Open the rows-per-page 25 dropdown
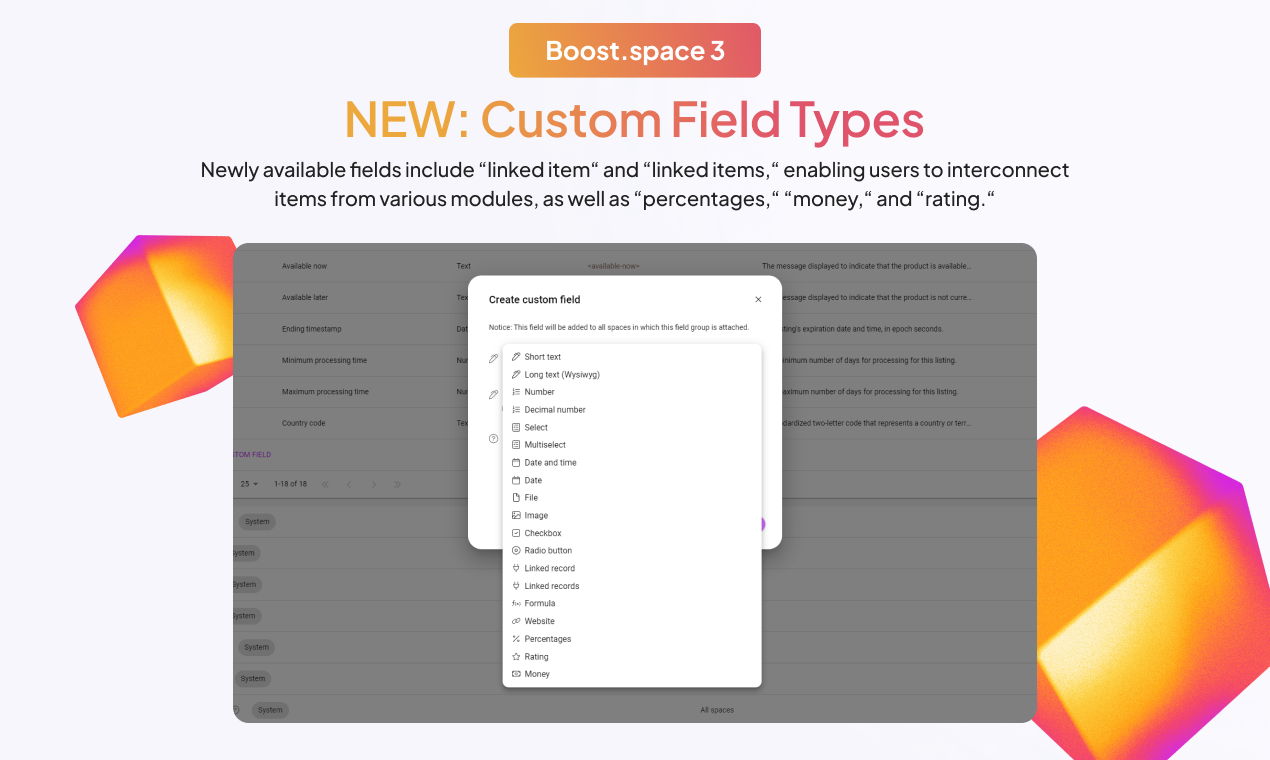Viewport: 1270px width, 760px height. click(249, 484)
